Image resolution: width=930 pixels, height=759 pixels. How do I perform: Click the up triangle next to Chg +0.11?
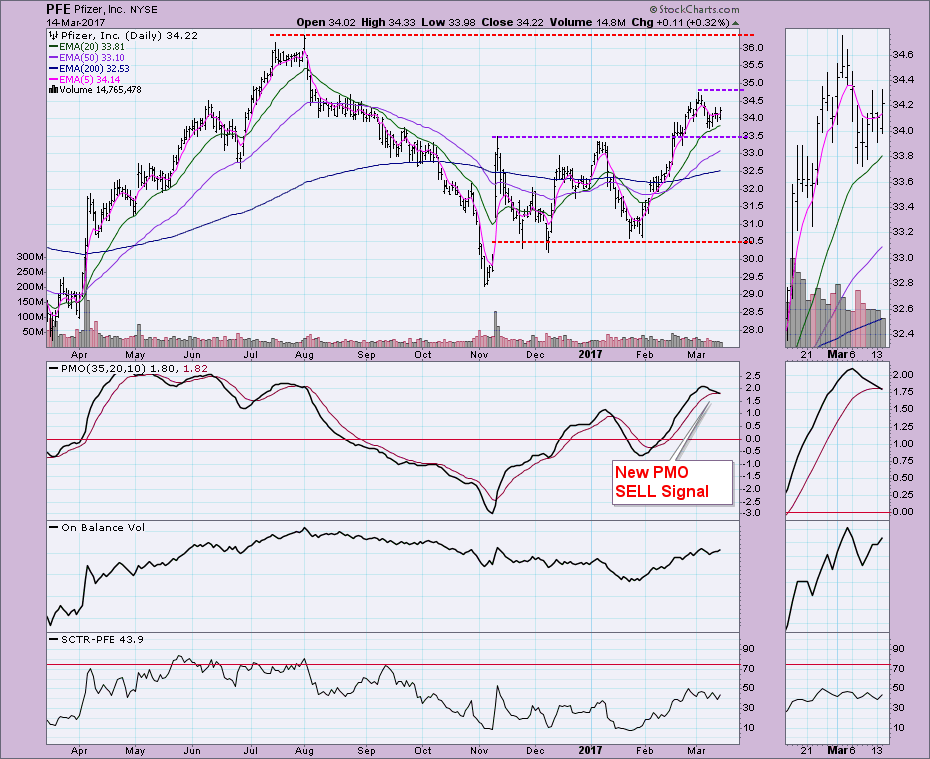735,23
